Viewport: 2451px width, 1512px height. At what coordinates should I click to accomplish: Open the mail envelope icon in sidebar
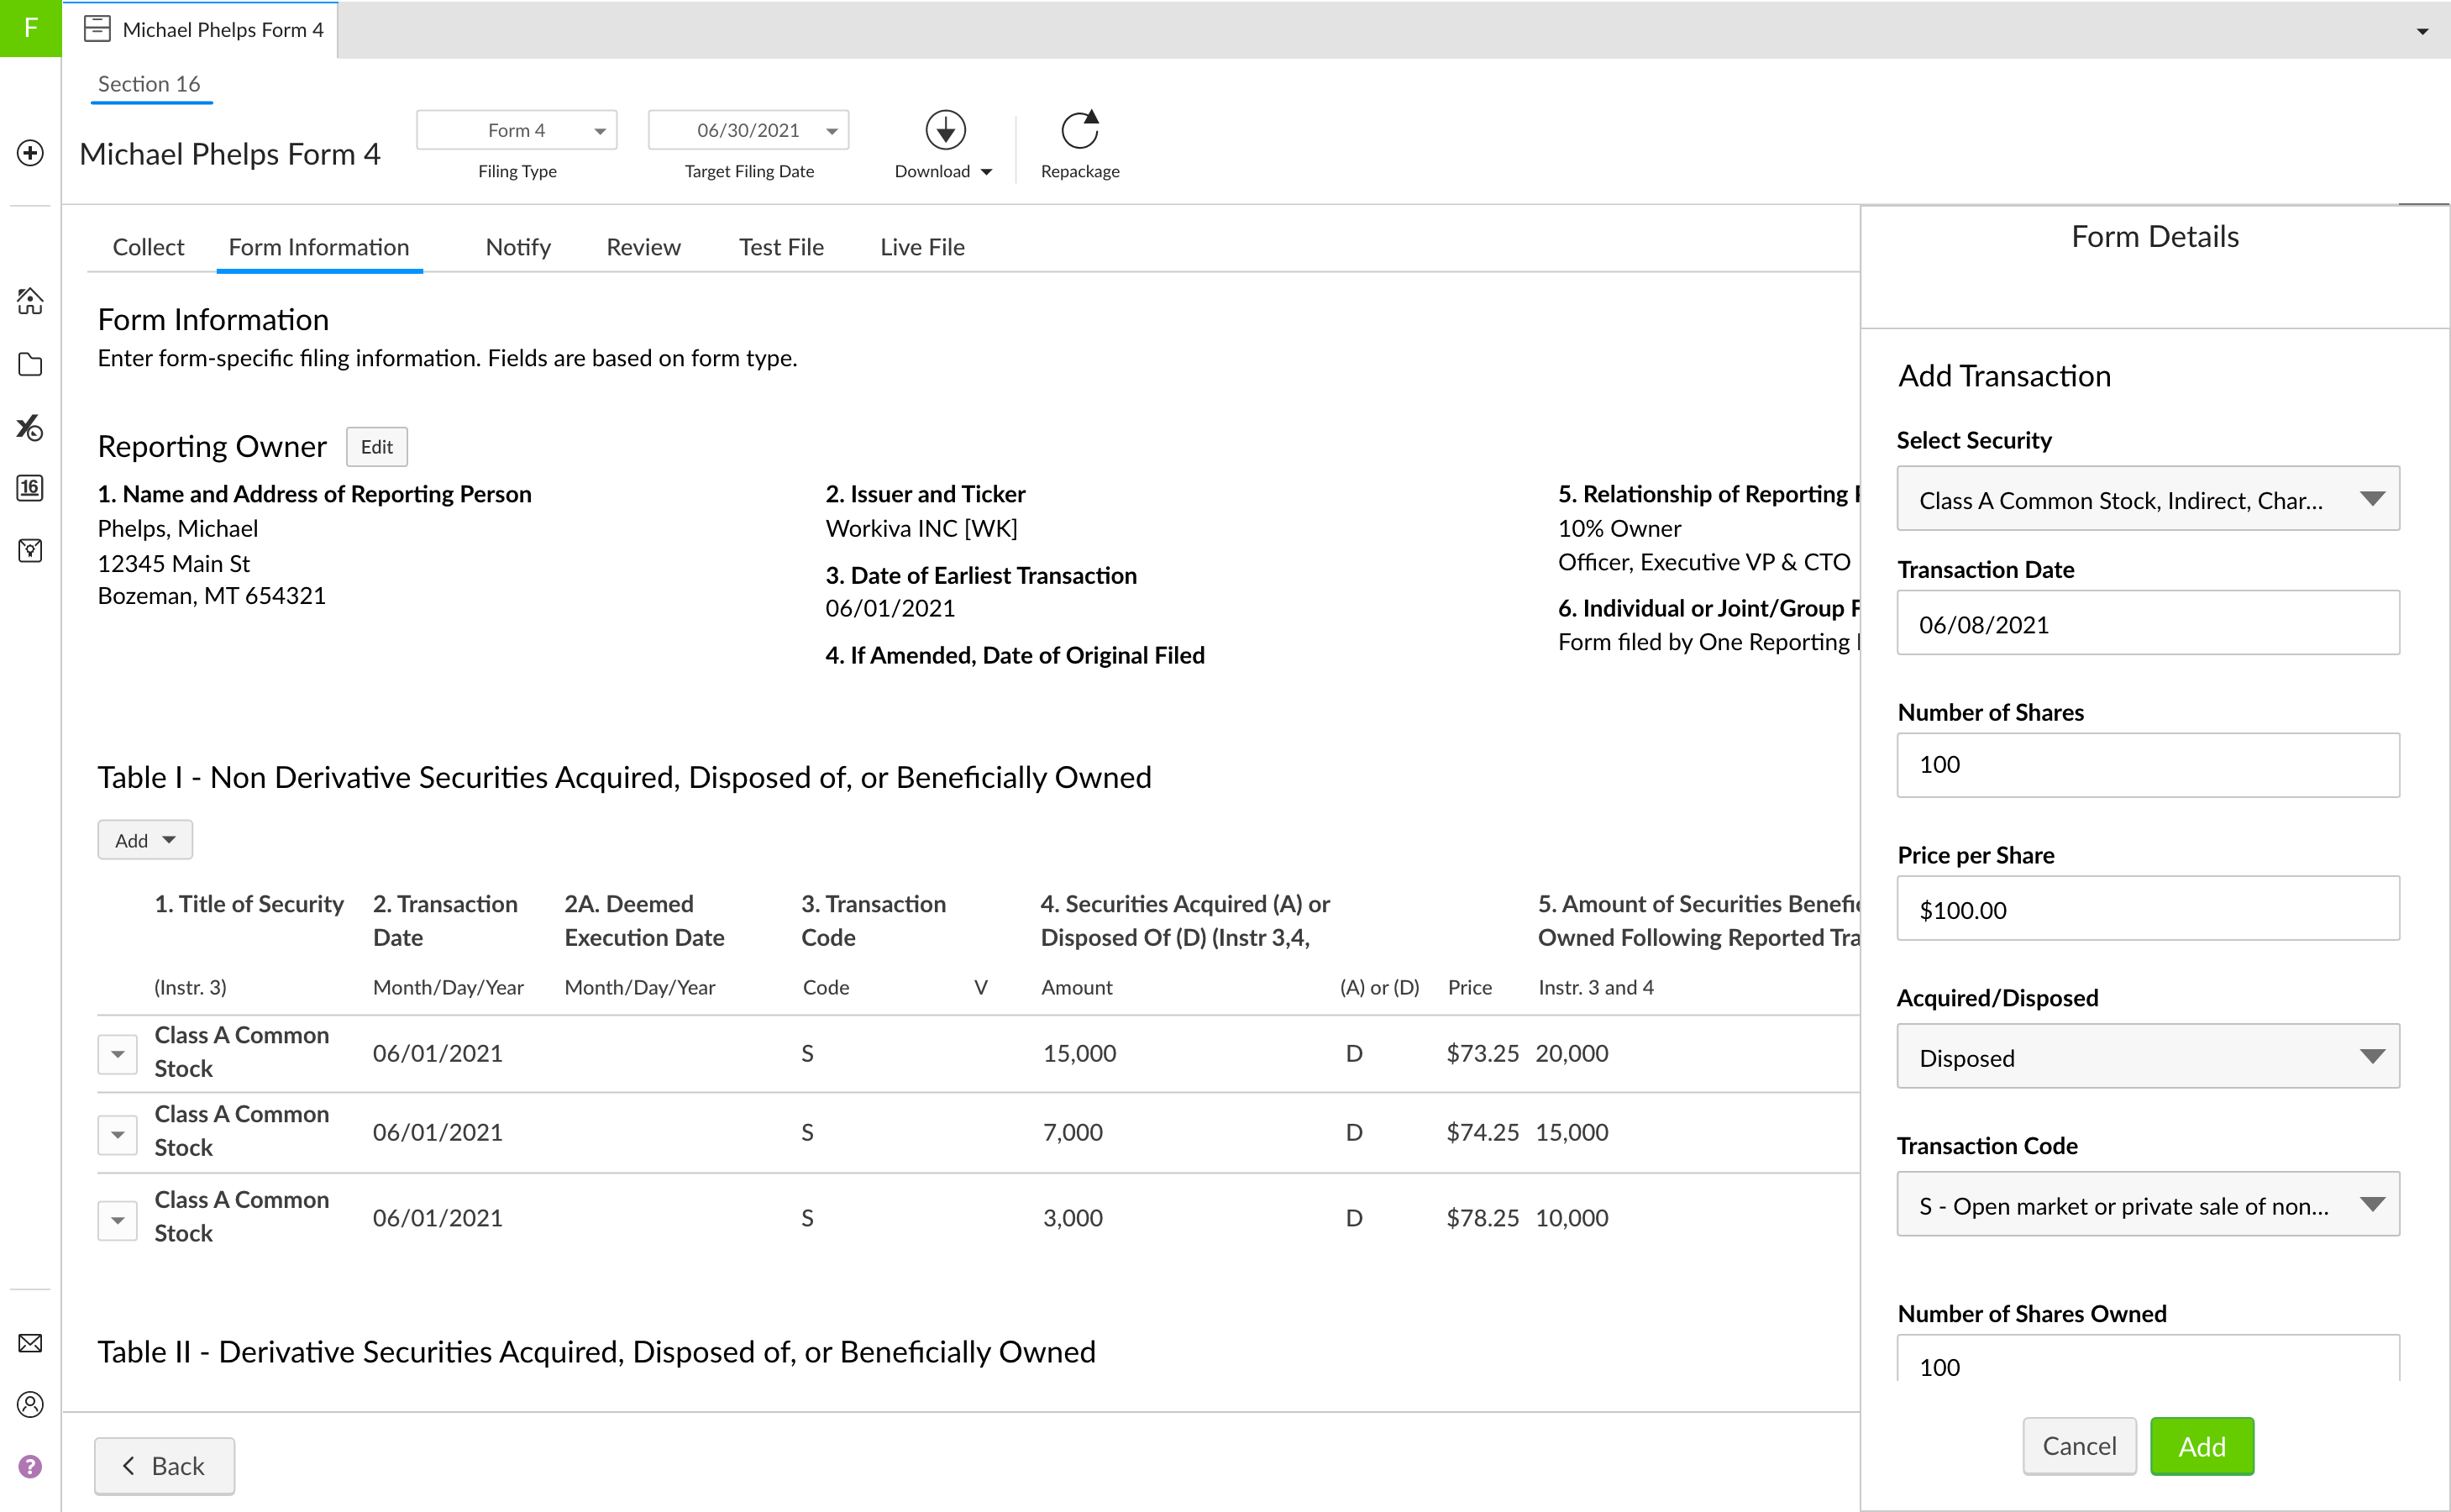pos(30,1343)
